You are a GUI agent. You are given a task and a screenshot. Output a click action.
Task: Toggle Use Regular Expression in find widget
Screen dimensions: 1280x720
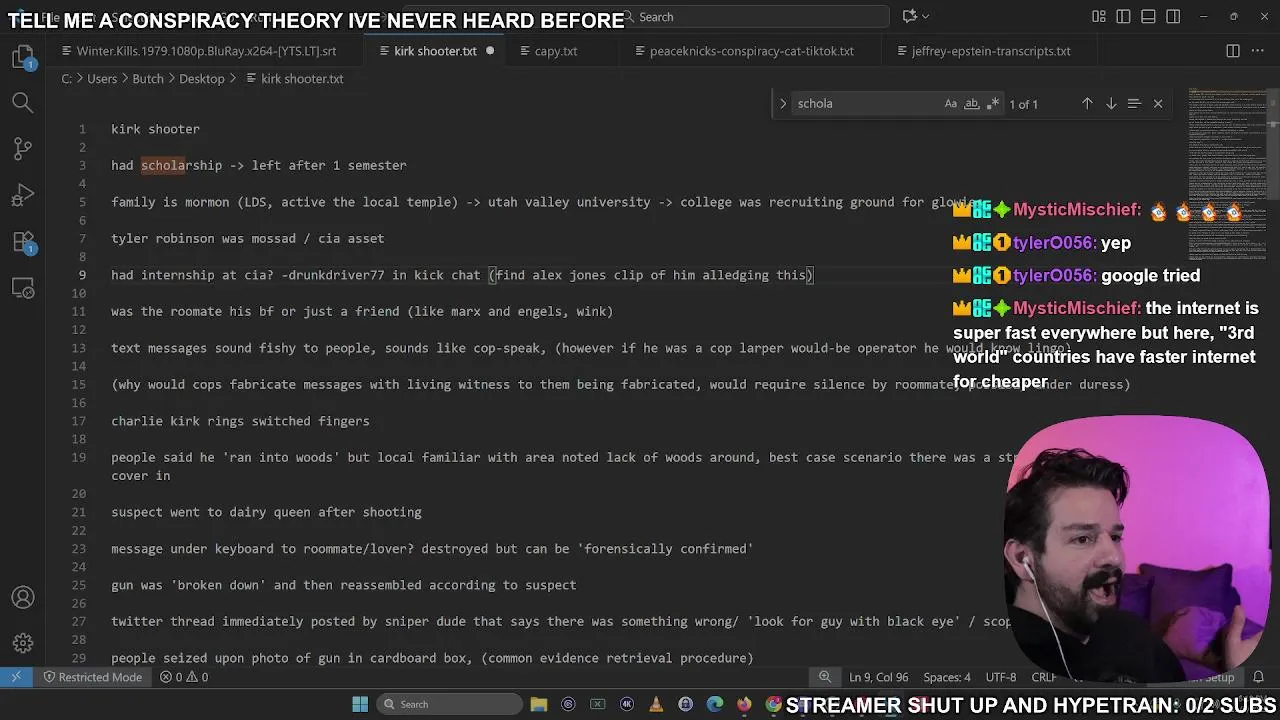coord(992,103)
